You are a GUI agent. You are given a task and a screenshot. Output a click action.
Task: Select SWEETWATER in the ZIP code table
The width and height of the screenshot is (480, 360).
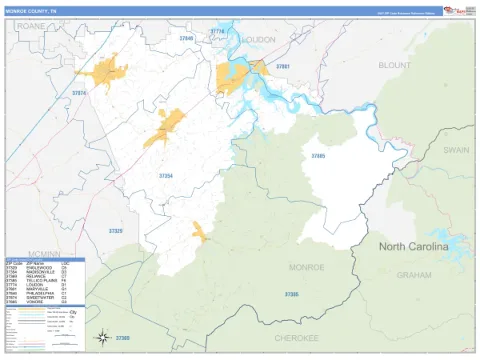point(40,298)
